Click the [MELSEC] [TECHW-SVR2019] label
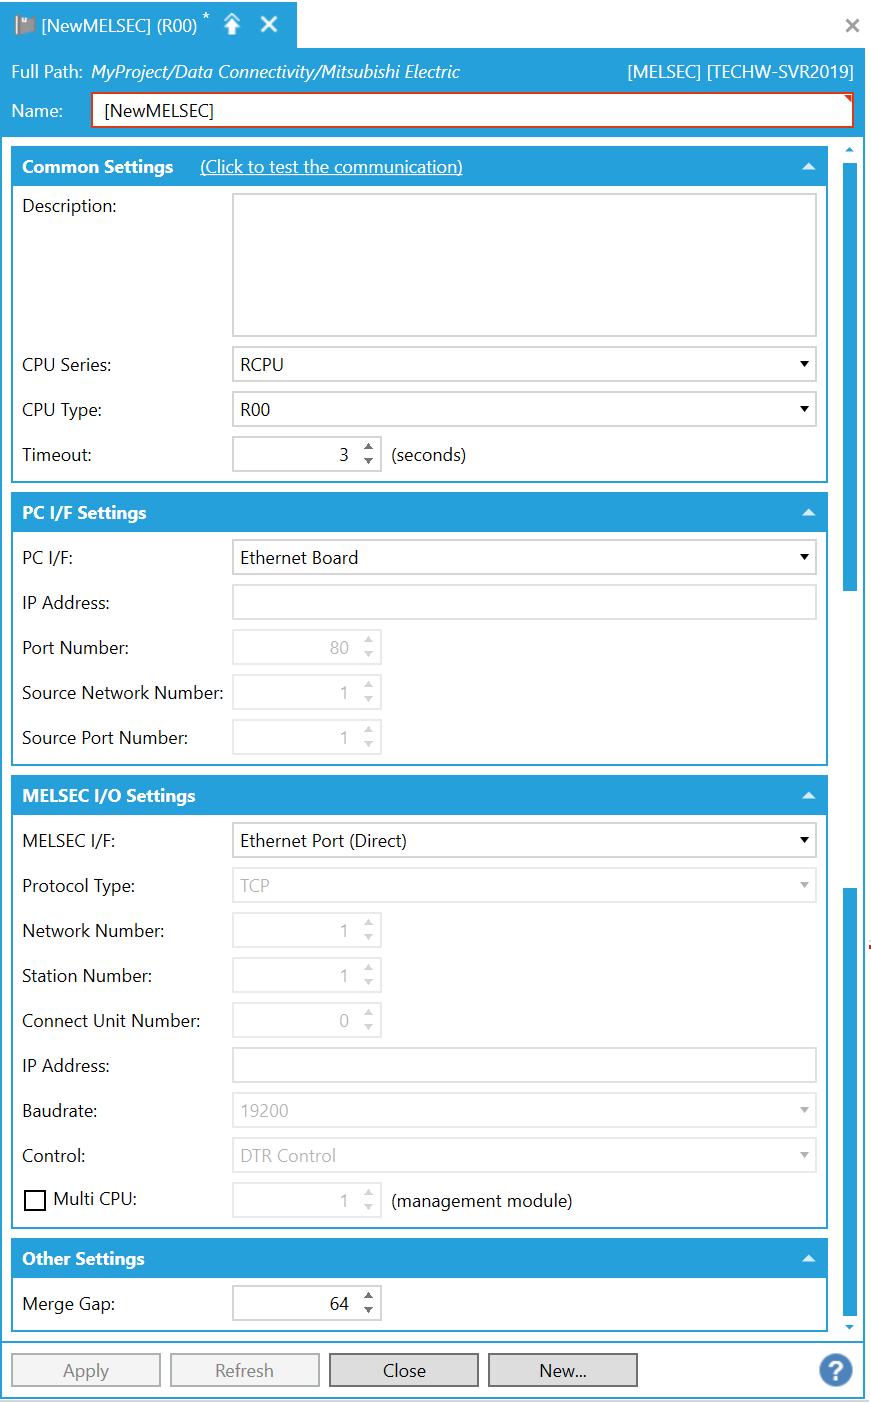871x1403 pixels. click(740, 72)
